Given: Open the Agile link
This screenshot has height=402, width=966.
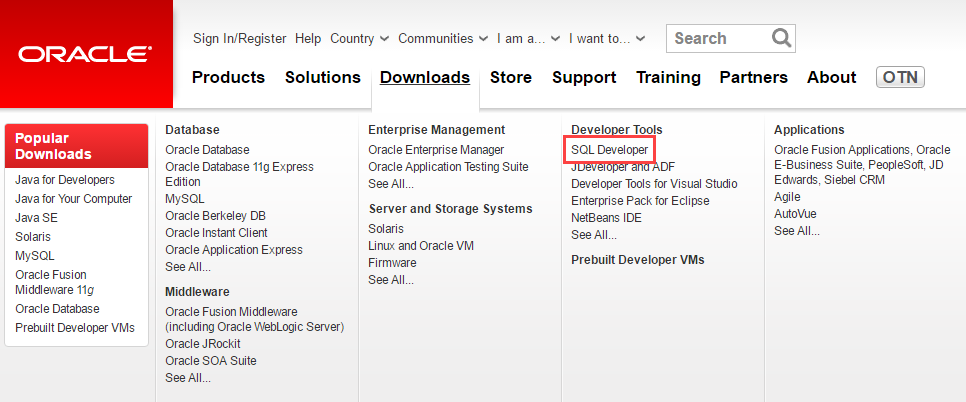Looking at the screenshot, I should click(x=787, y=197).
